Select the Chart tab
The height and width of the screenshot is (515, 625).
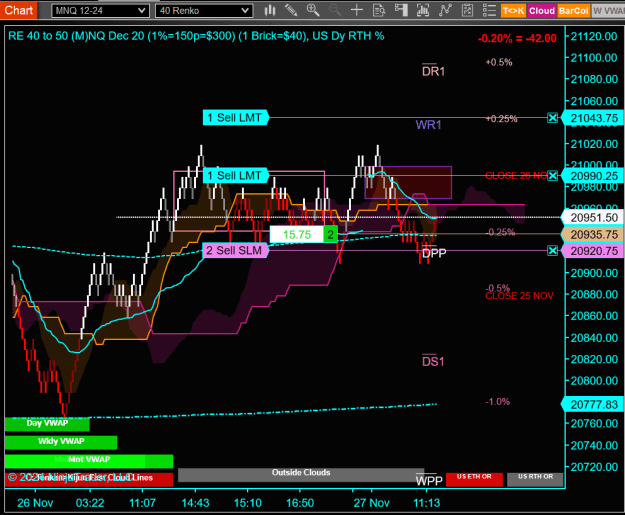tap(18, 10)
